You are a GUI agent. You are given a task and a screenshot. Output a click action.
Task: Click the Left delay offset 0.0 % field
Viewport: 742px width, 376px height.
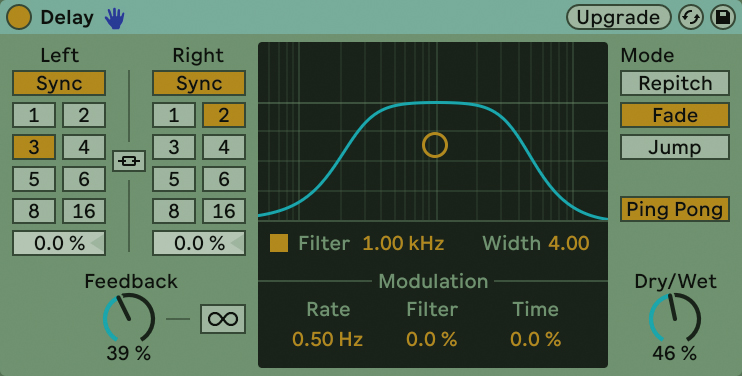(x=59, y=243)
